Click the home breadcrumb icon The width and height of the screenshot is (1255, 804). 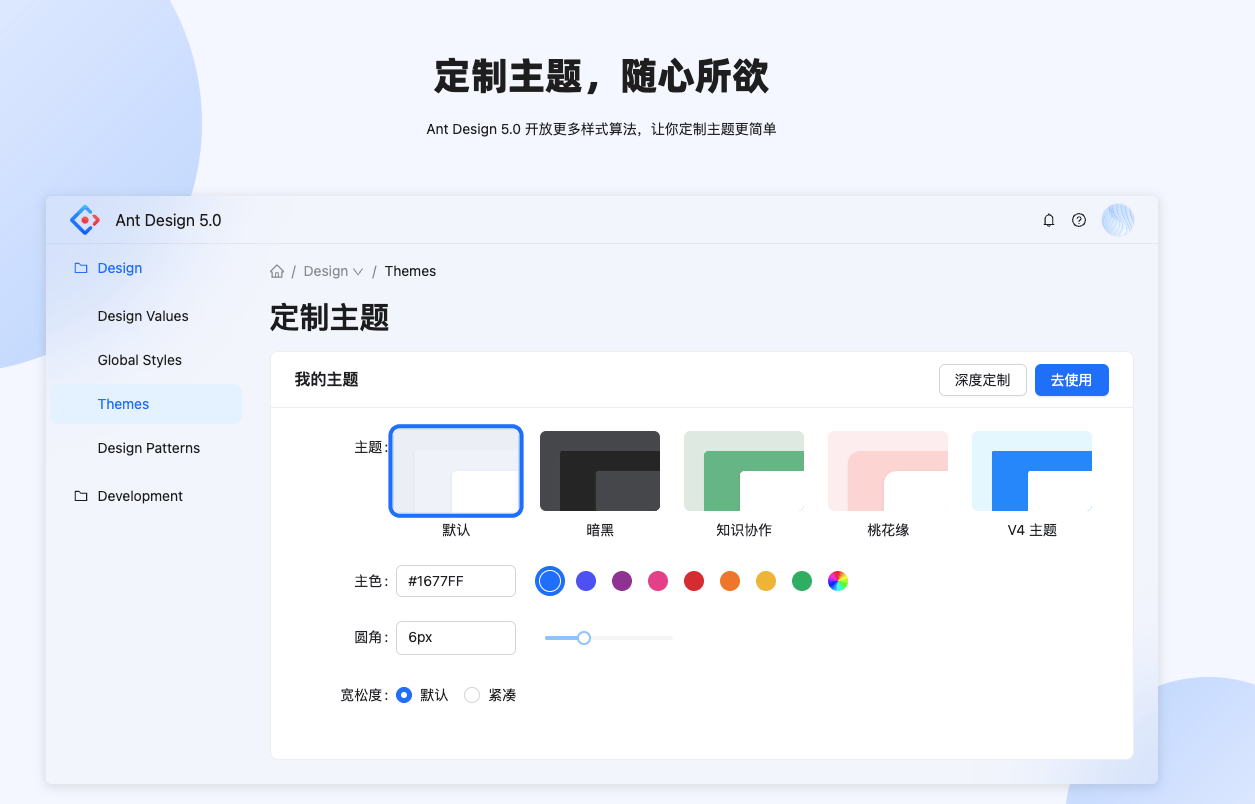click(x=277, y=271)
